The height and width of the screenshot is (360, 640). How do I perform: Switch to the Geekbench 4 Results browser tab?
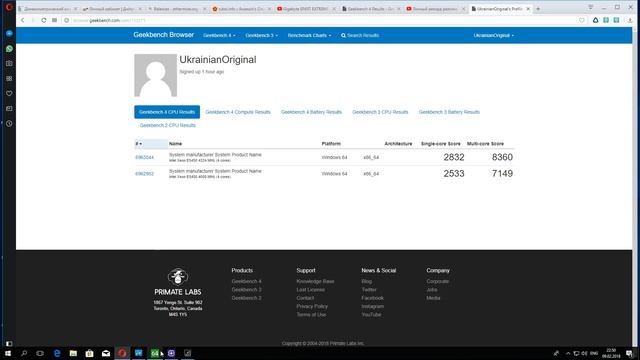(371, 9)
